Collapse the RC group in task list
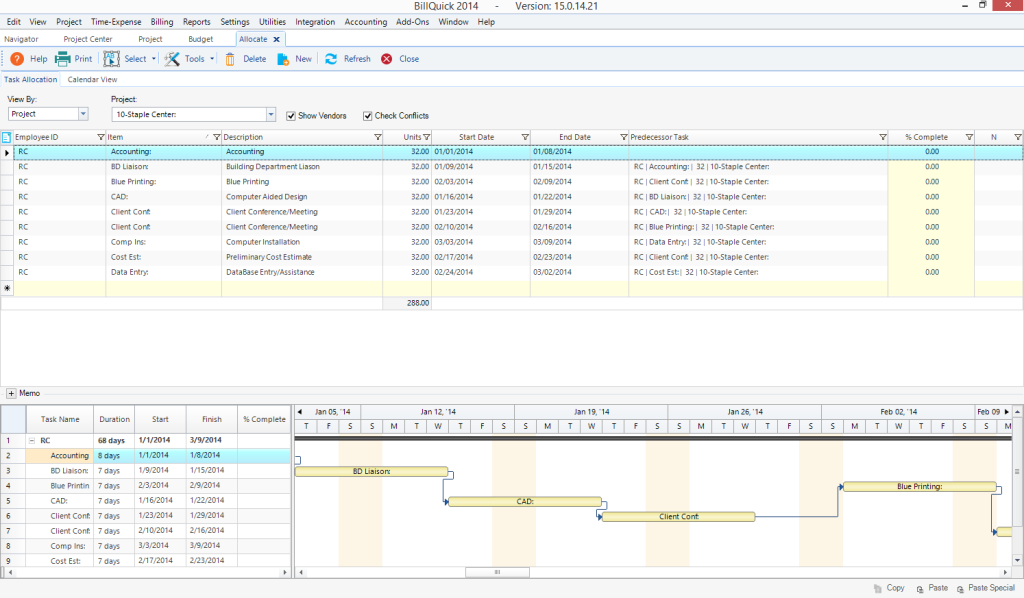Image resolution: width=1024 pixels, height=598 pixels. (31, 441)
